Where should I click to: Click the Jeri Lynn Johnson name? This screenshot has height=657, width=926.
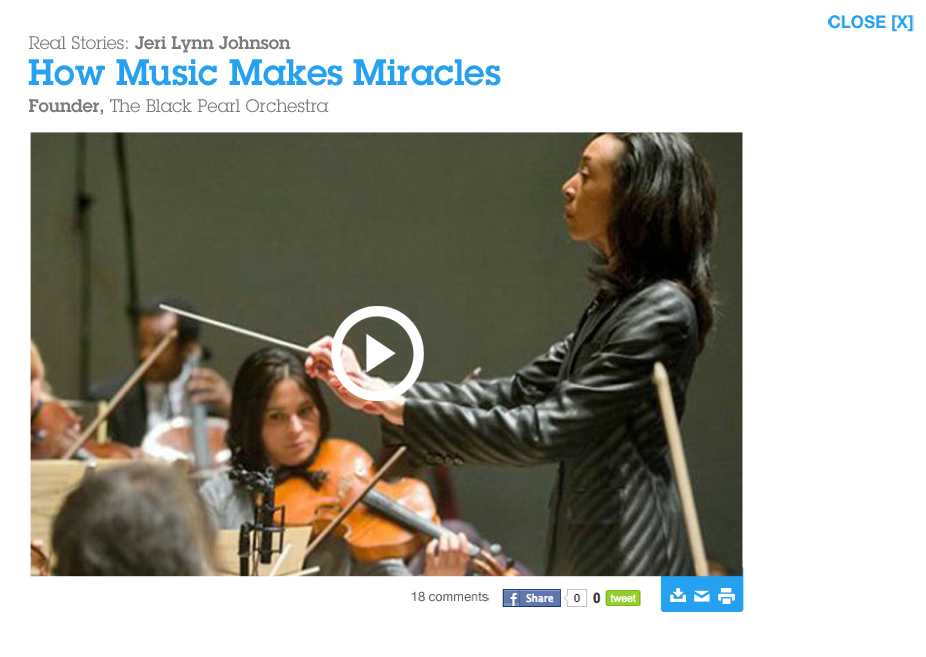click(x=213, y=43)
